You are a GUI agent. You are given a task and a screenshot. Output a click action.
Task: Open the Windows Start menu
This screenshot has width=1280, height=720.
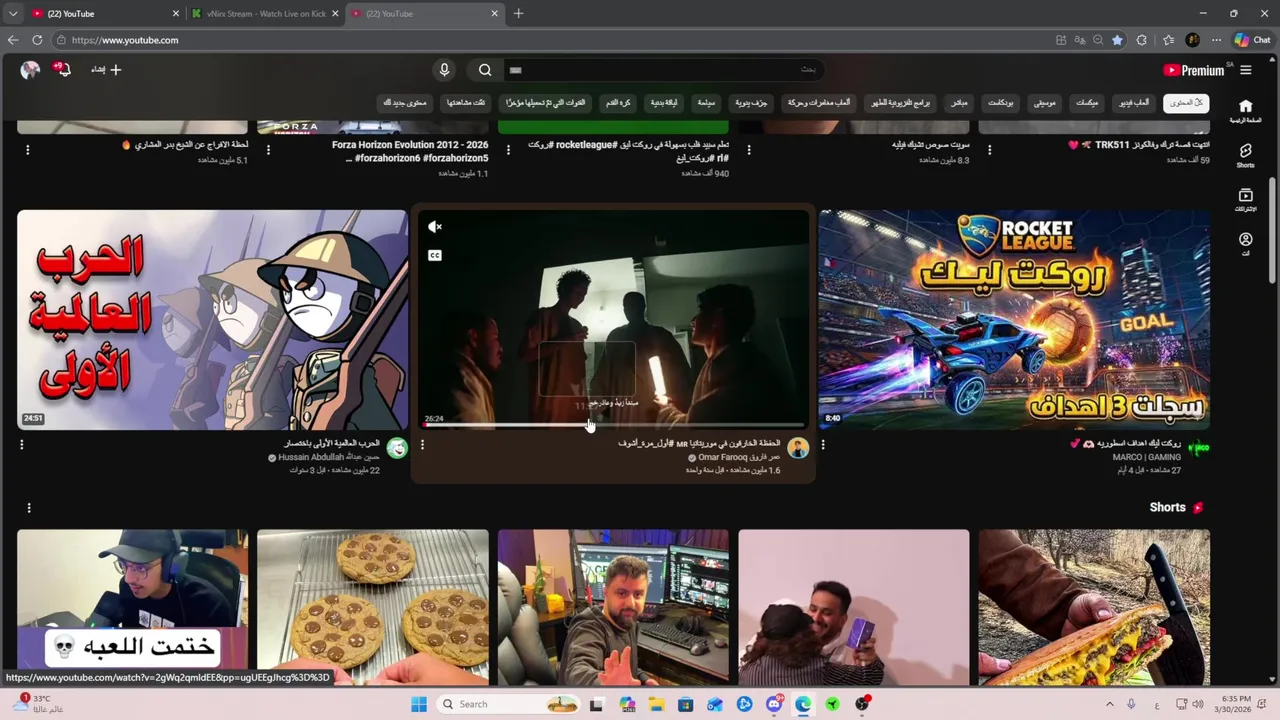419,704
